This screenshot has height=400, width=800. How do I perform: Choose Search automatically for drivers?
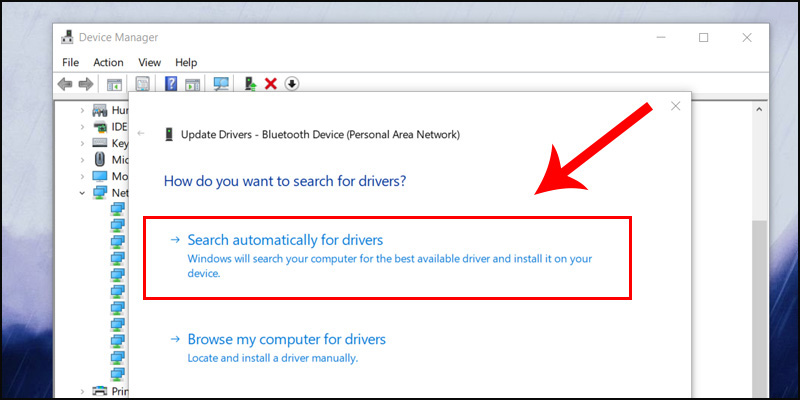388,258
